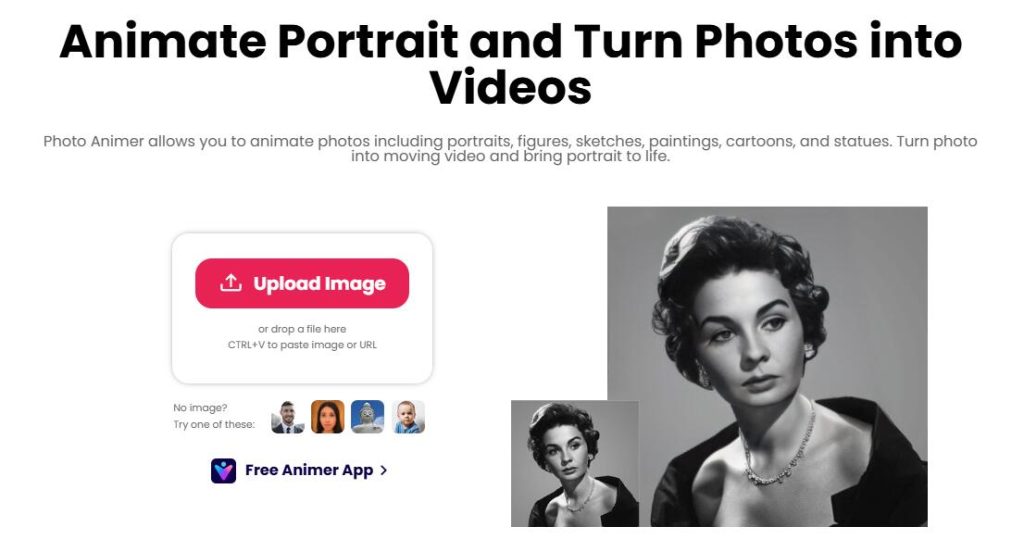Click the empty space of the upload drop card
Image resolution: width=1024 pixels, height=552 pixels.
302,367
